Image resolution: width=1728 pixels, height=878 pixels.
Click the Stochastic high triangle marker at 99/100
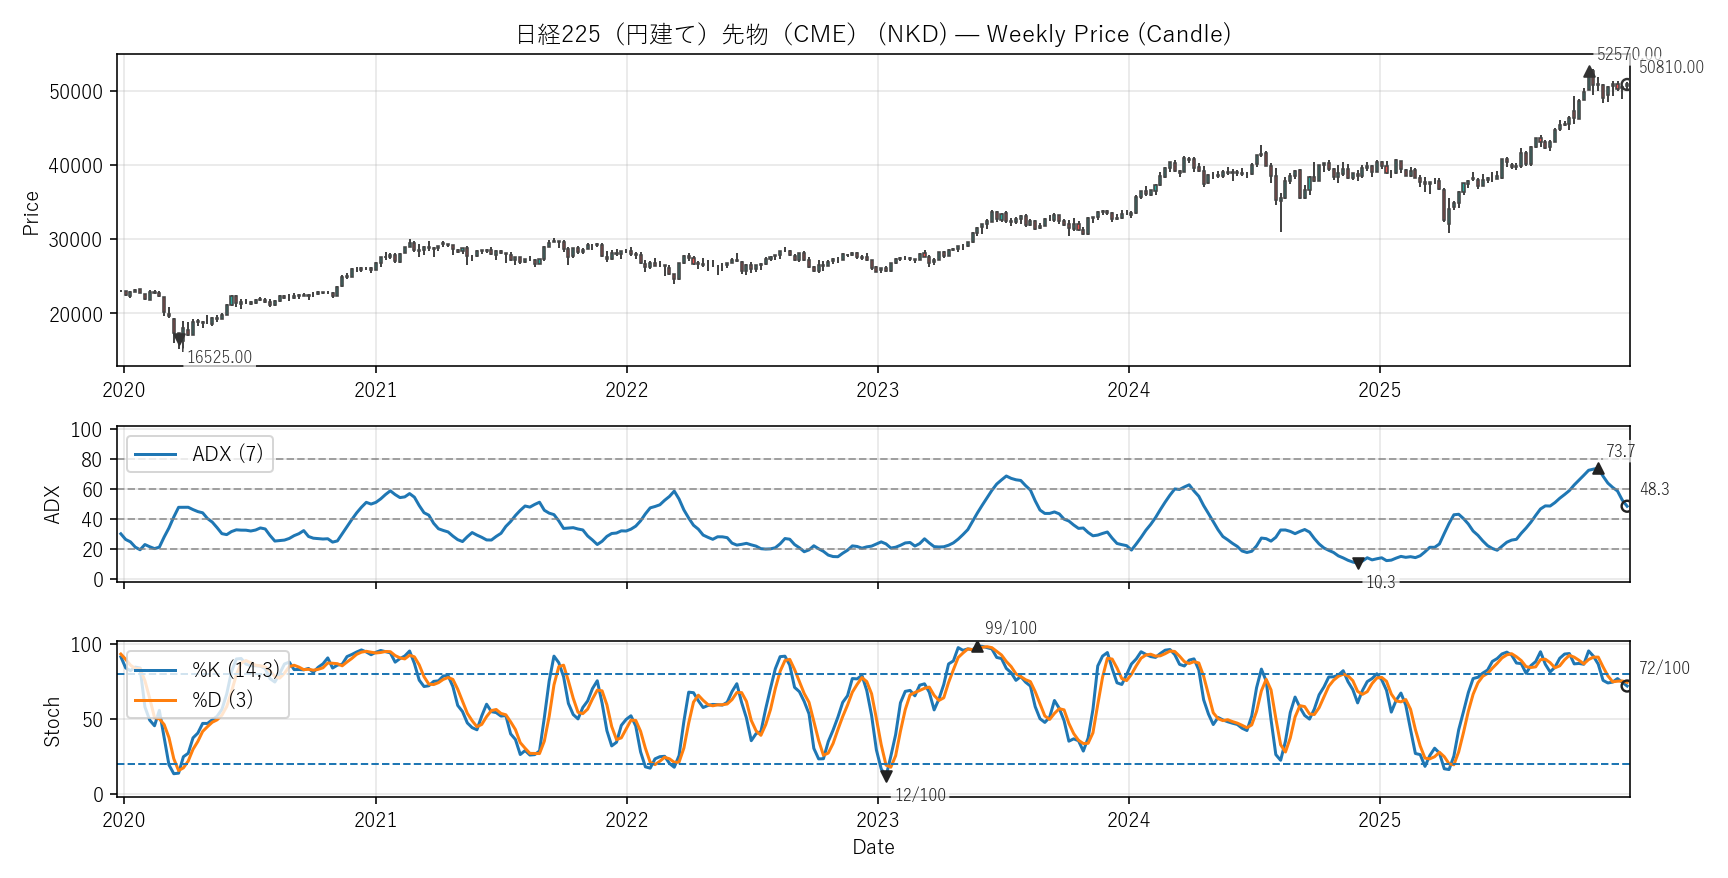tap(977, 647)
